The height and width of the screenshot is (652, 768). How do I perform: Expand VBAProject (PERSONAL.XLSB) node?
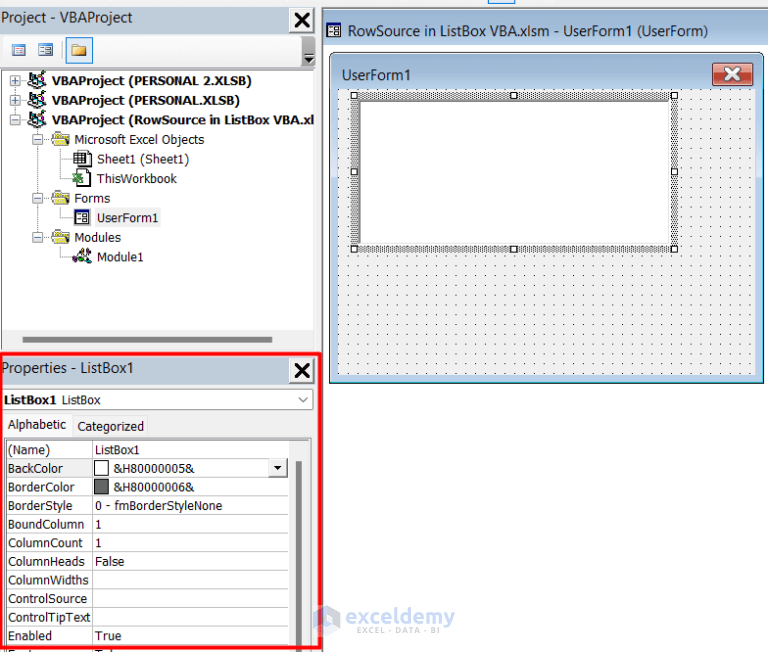point(15,100)
